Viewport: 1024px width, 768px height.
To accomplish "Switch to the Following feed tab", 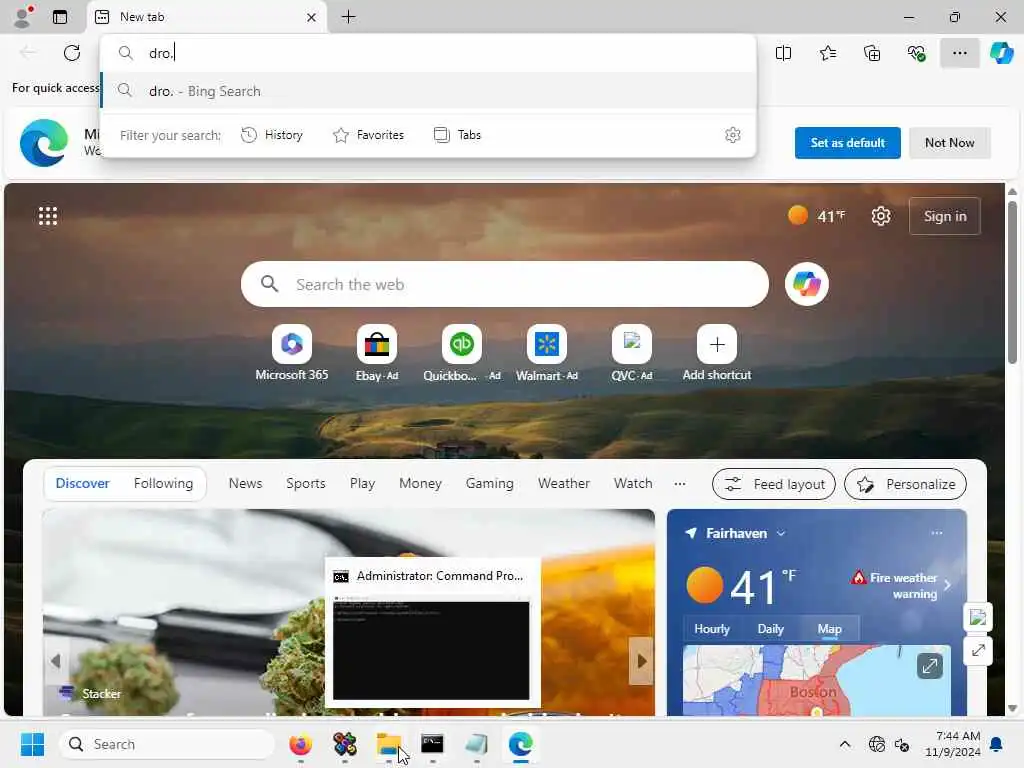I will tap(163, 483).
